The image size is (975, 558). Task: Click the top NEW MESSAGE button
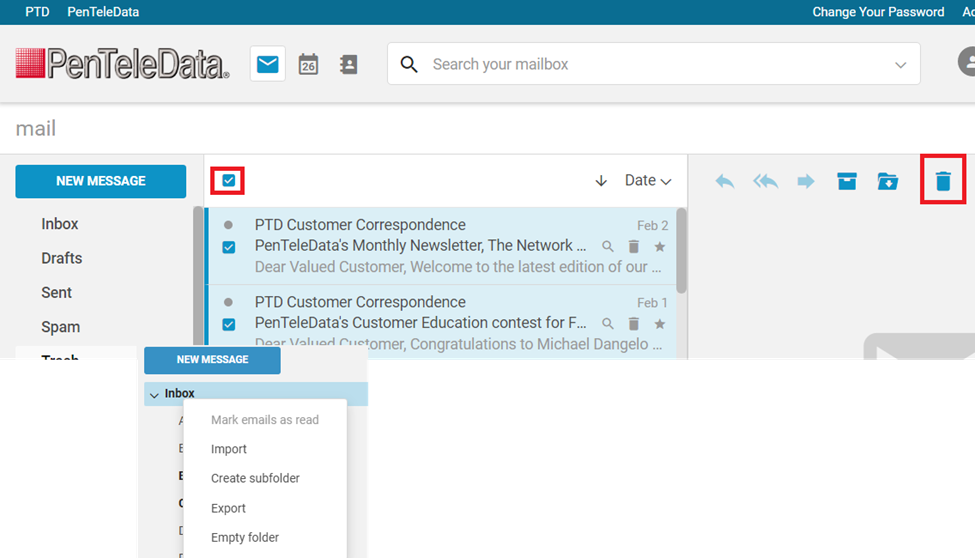click(101, 181)
